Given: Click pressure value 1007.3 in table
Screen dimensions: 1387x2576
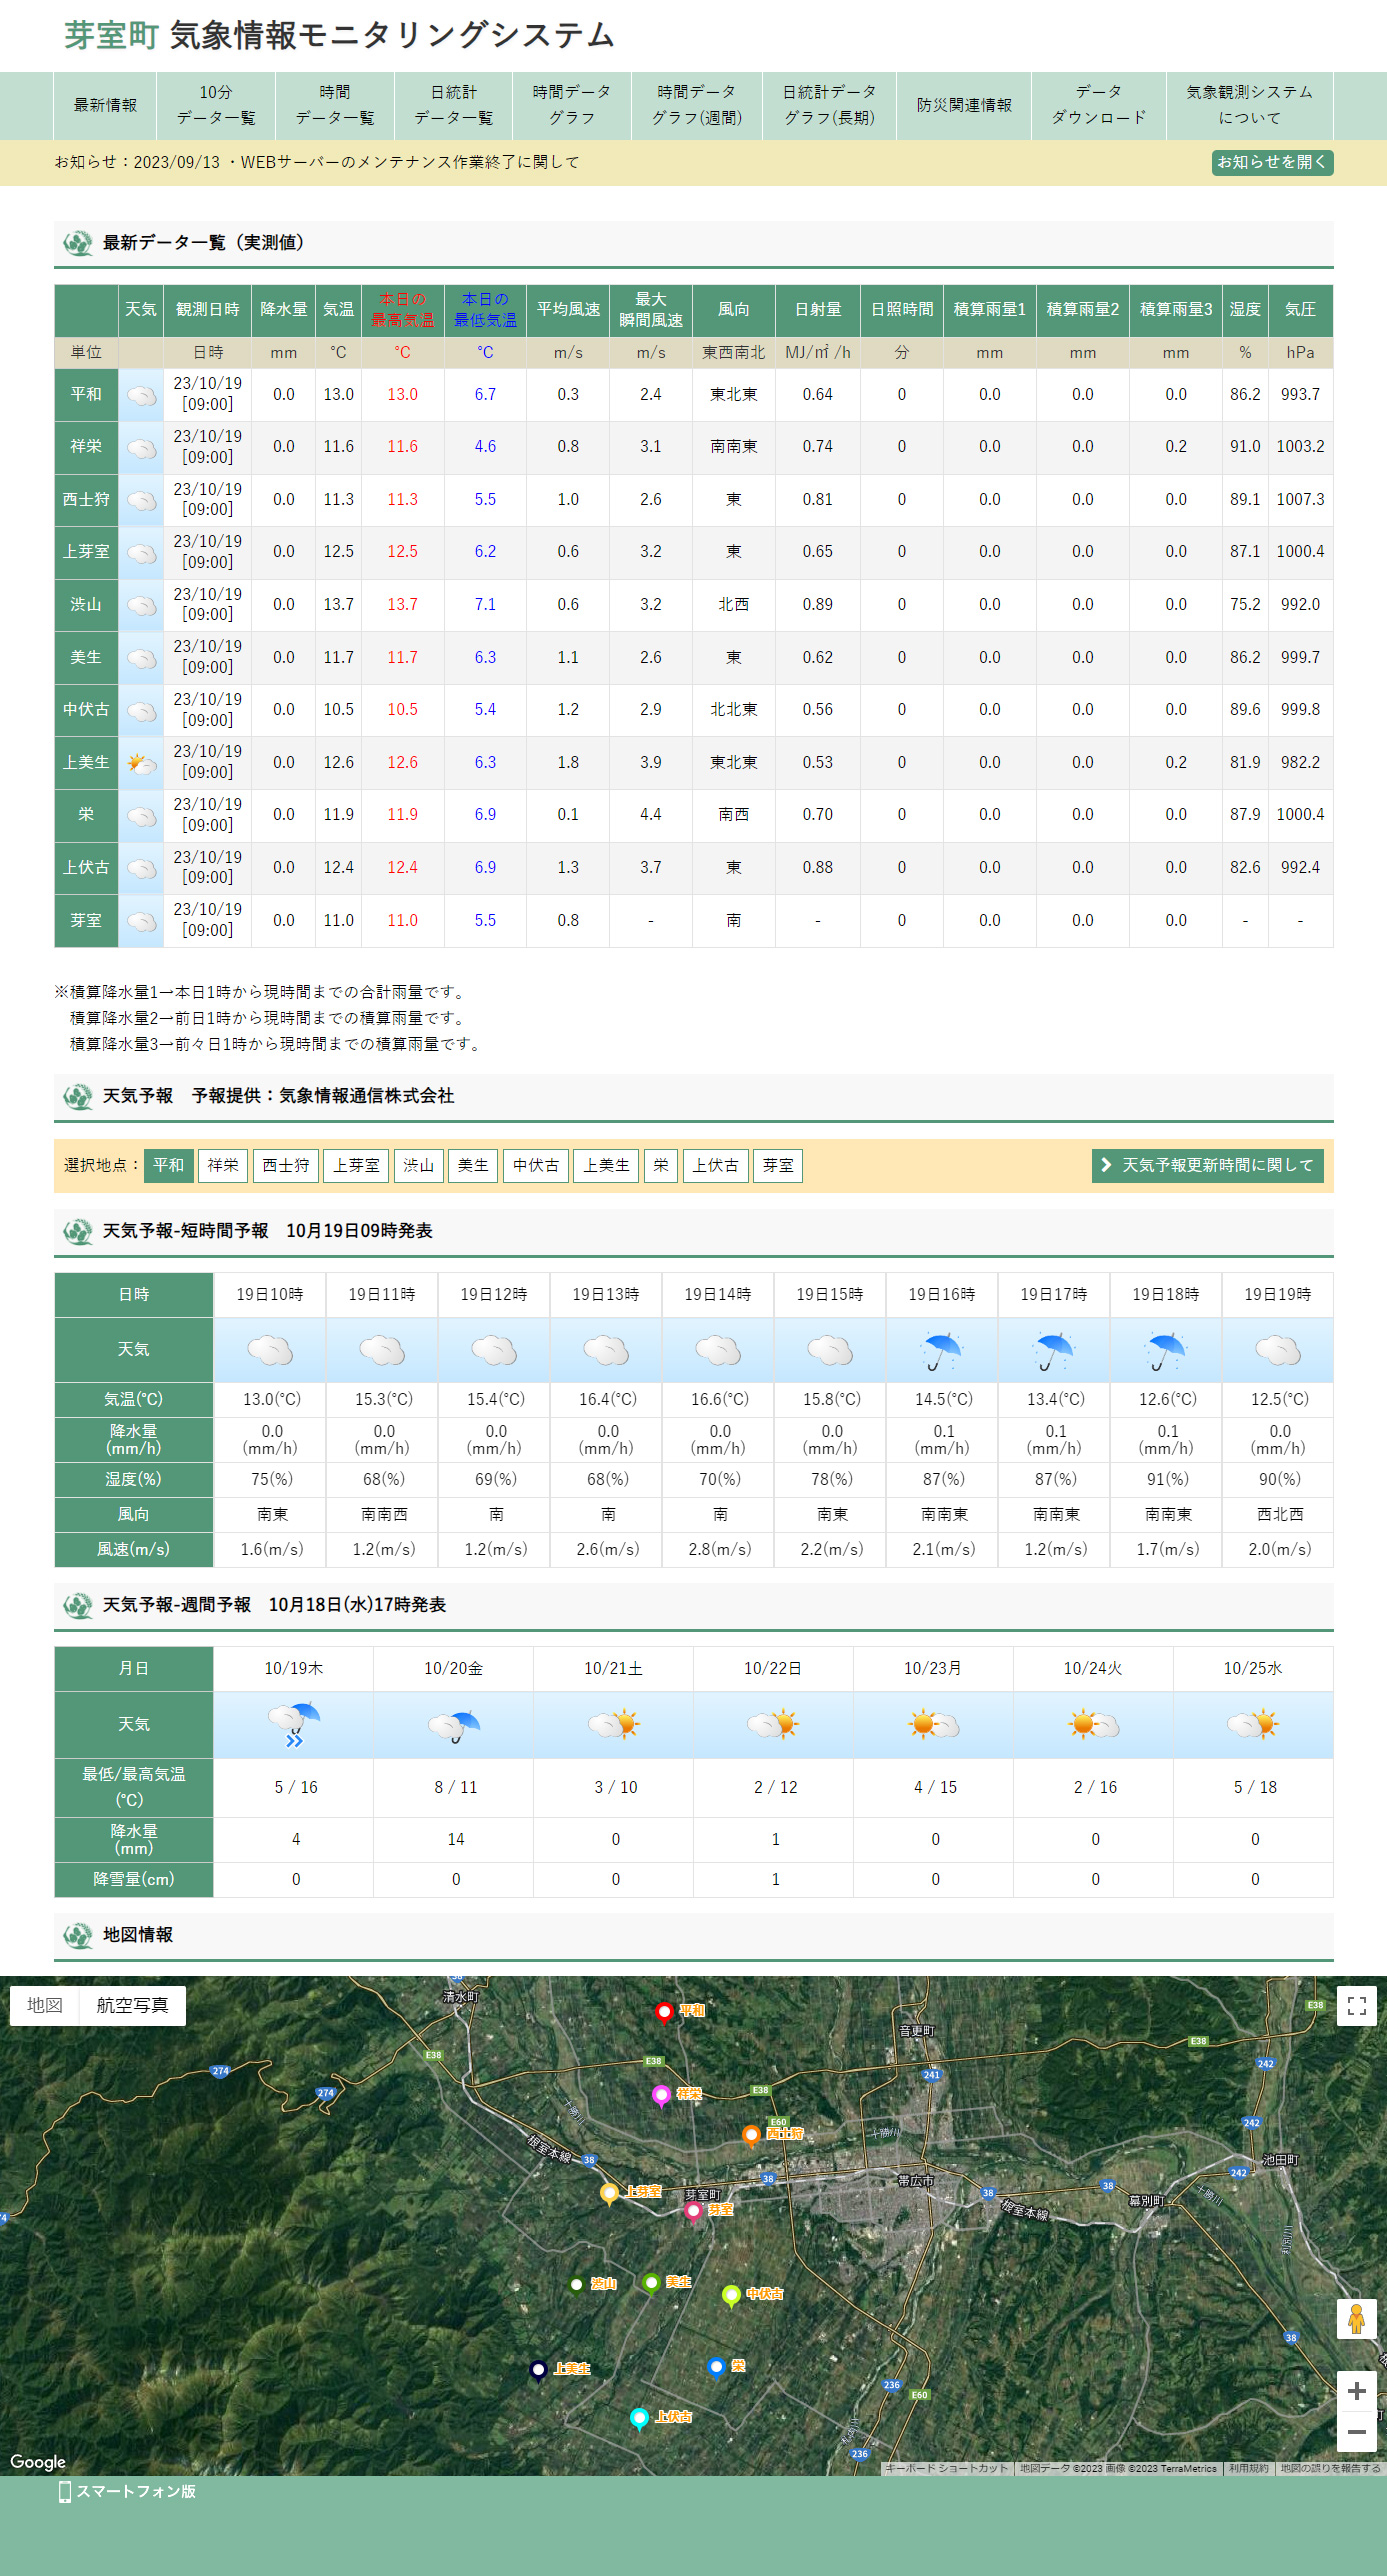Looking at the screenshot, I should 1300,500.
